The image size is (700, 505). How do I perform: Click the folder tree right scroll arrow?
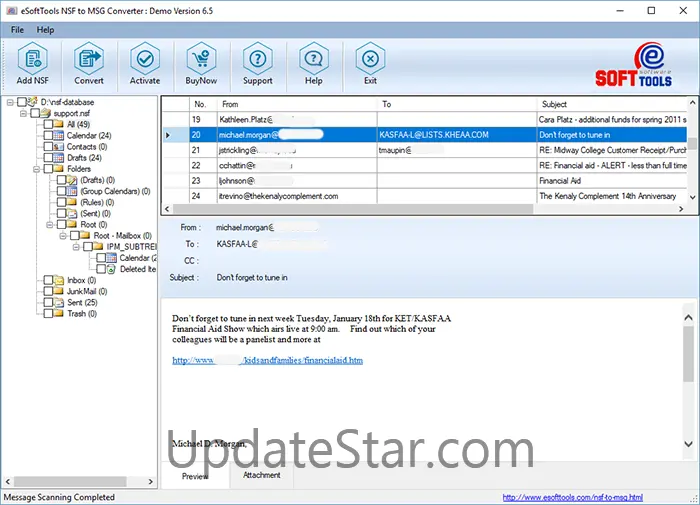click(150, 481)
